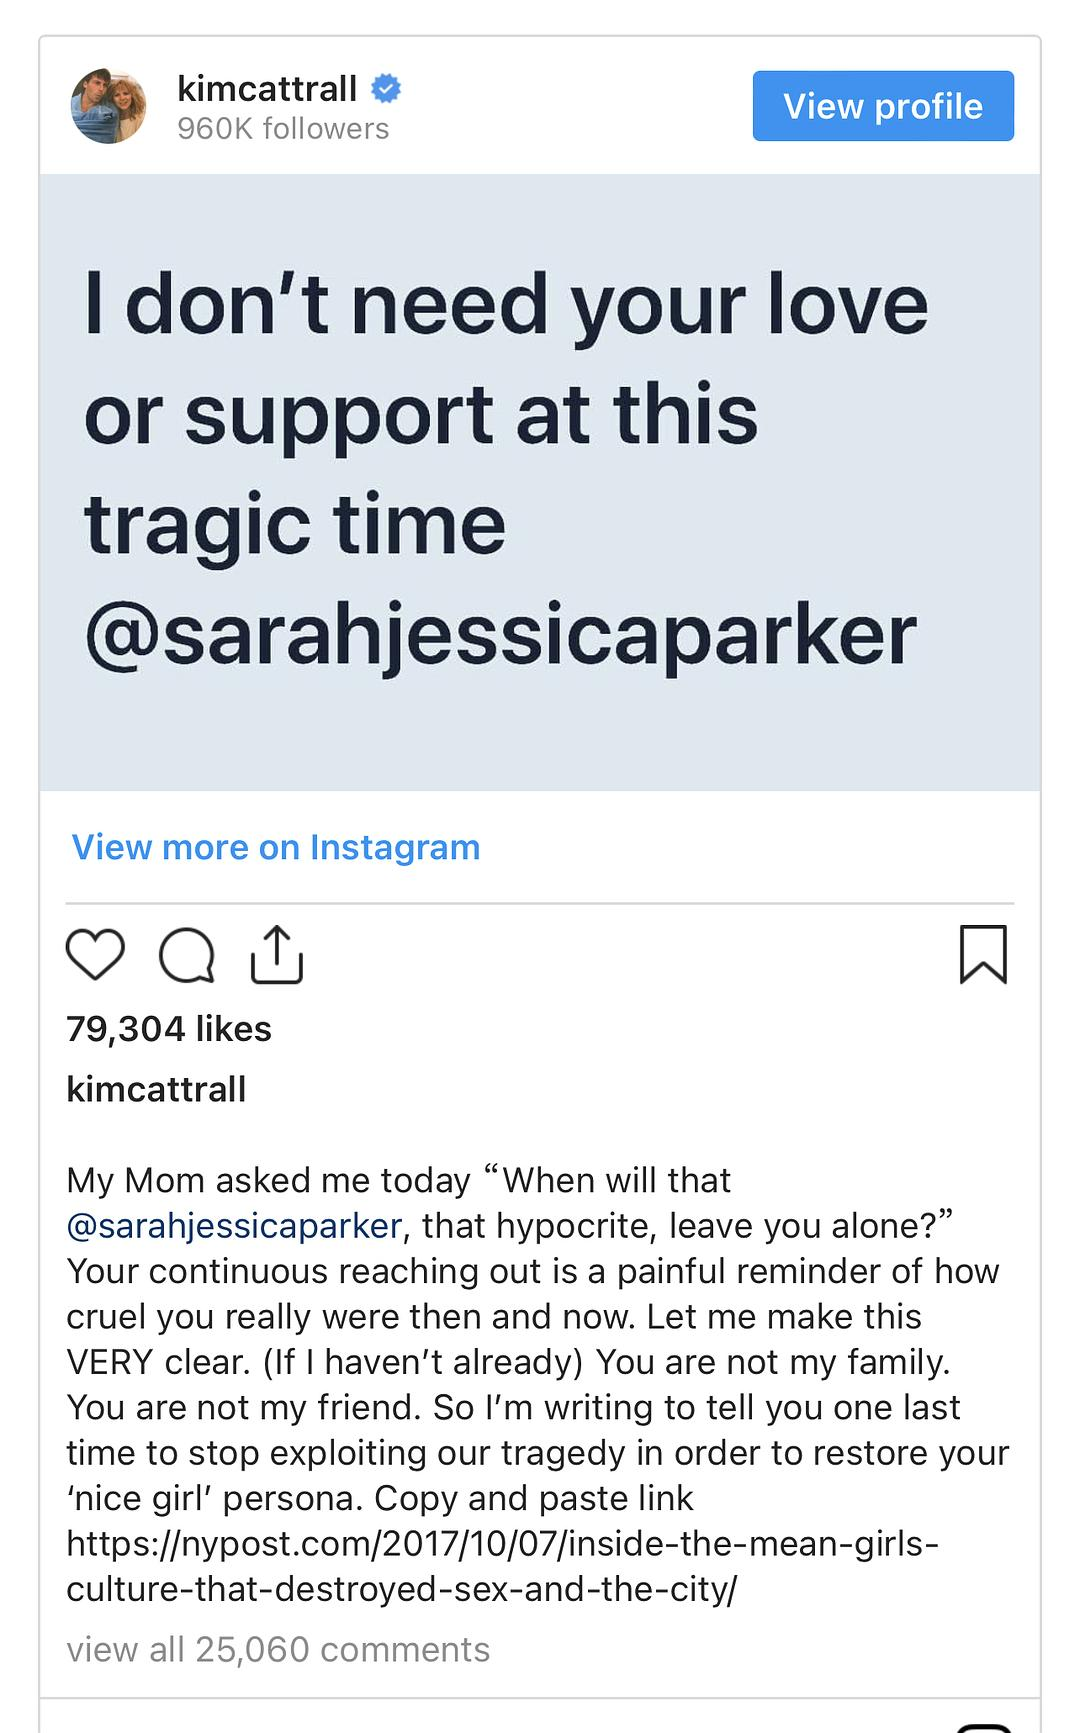Click the kimcattrall username in the post header
The width and height of the screenshot is (1080, 1733).
(x=267, y=89)
